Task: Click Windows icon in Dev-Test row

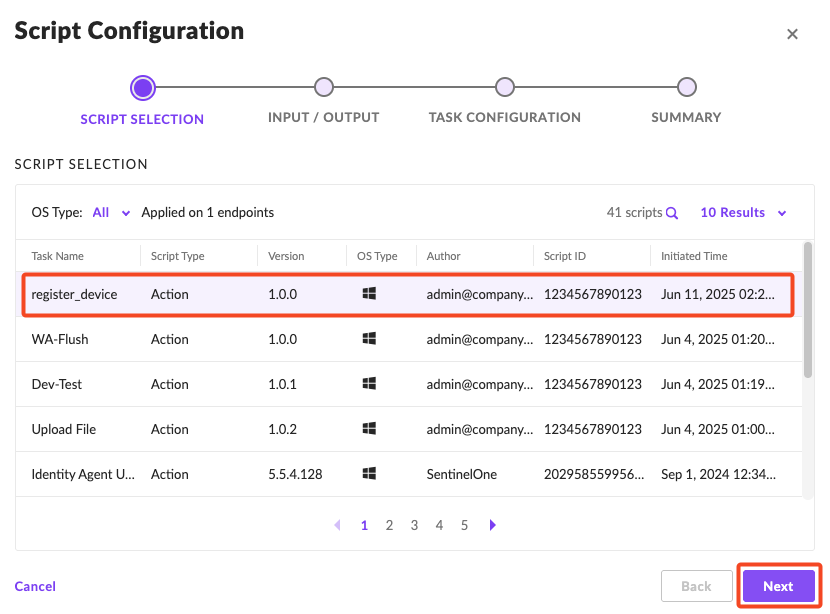Action: coord(369,384)
